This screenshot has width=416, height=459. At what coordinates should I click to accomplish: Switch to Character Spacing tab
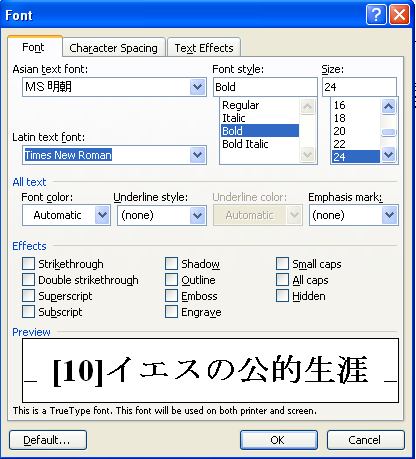[114, 48]
